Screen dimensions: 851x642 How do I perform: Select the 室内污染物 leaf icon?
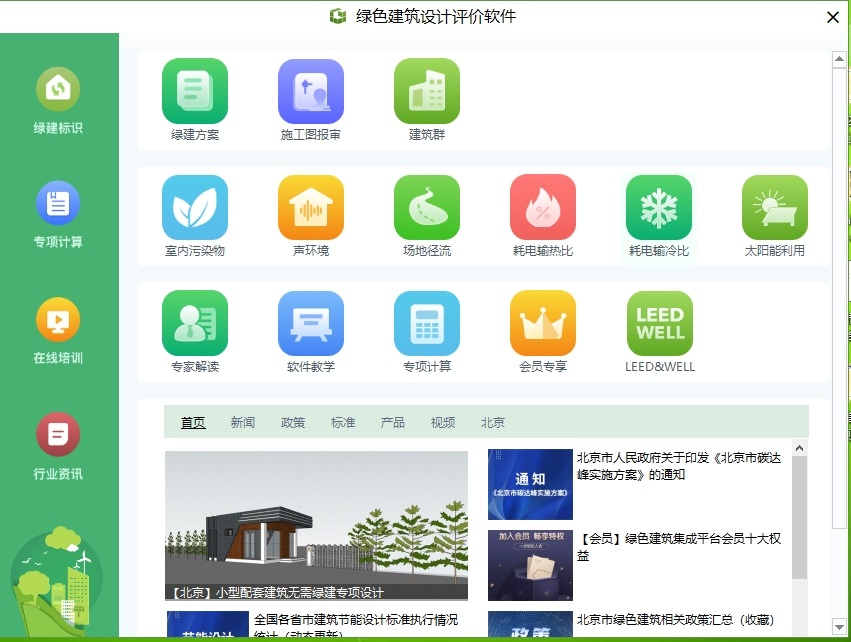coord(195,207)
